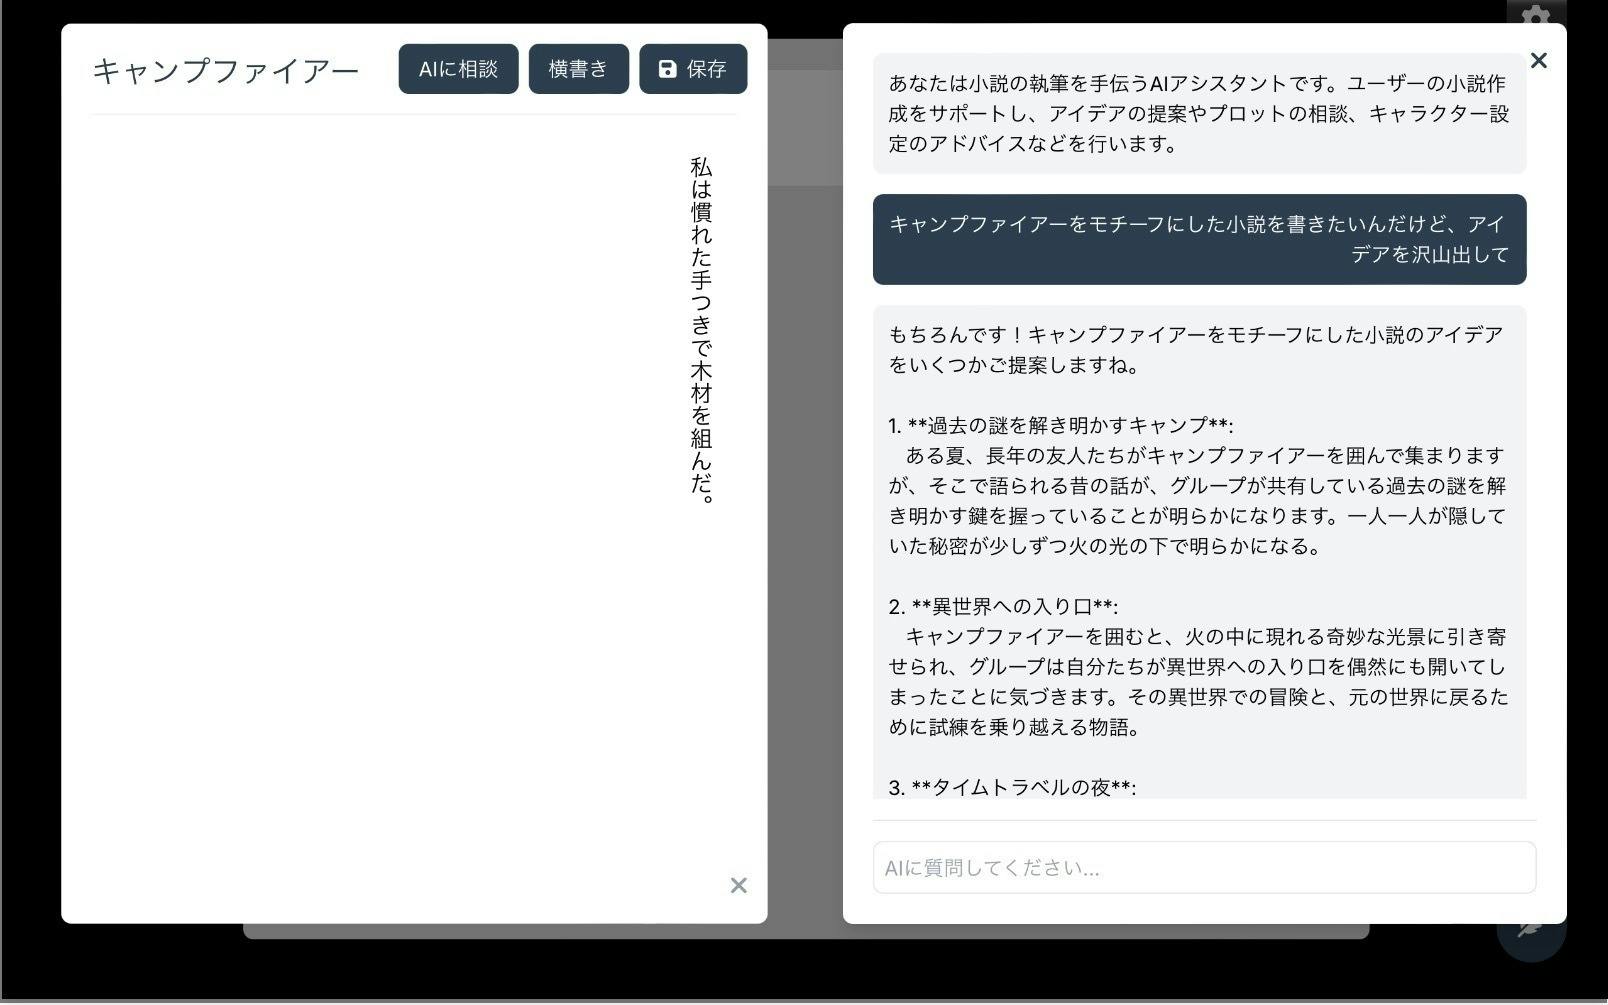1608x1005 pixels.
Task: Dismiss the AI chat panel with the X icon
Action: (x=1537, y=60)
